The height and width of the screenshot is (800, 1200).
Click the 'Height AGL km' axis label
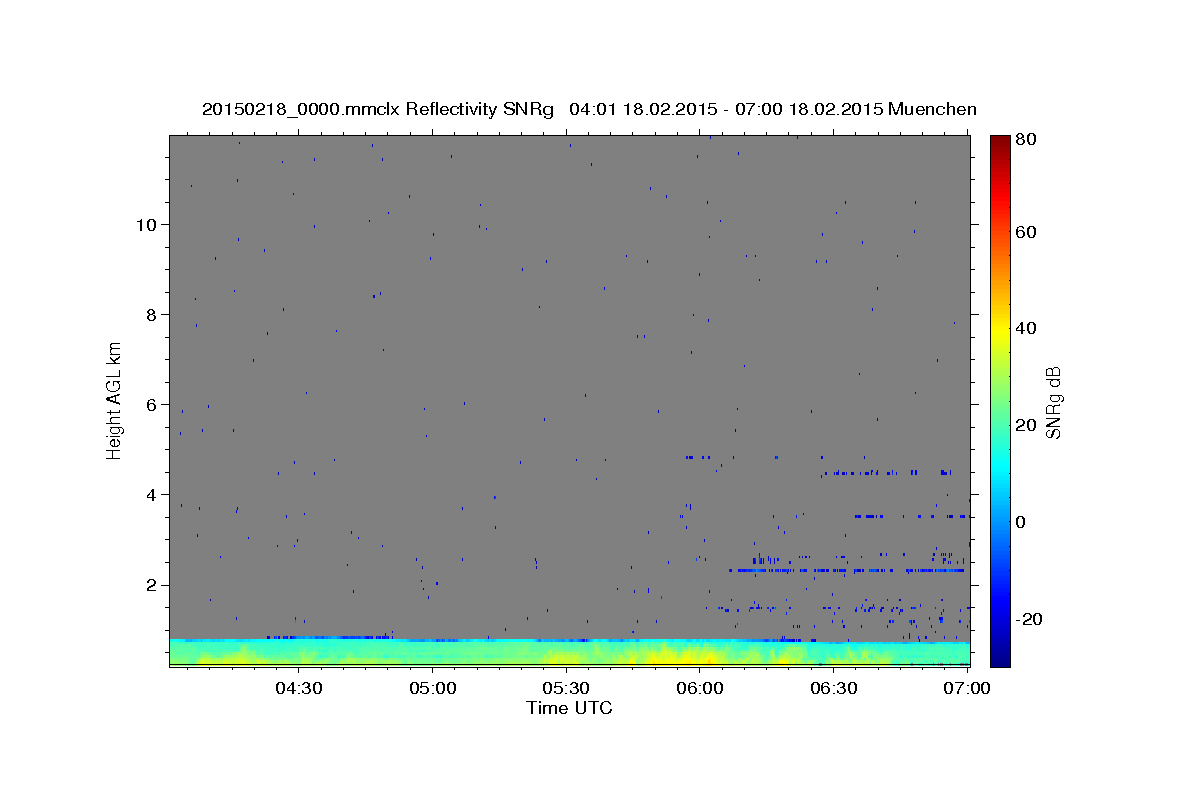[x=115, y=399]
